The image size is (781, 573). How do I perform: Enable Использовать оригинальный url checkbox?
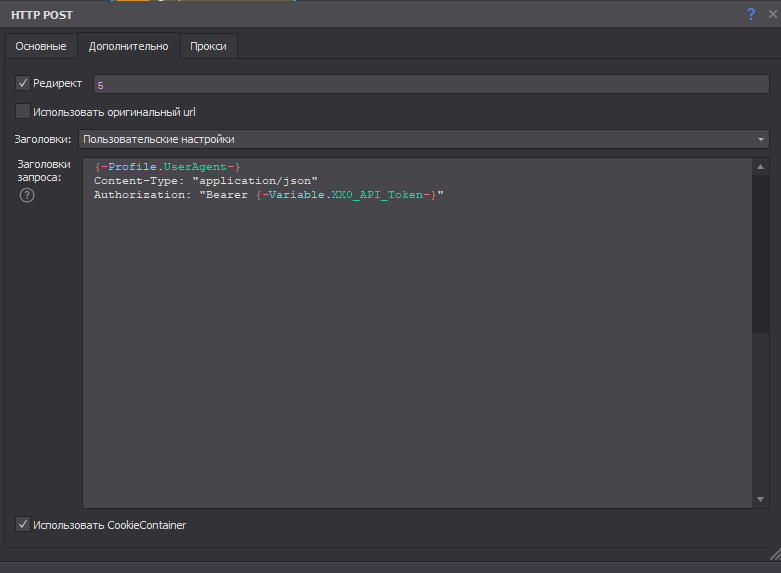coord(23,112)
